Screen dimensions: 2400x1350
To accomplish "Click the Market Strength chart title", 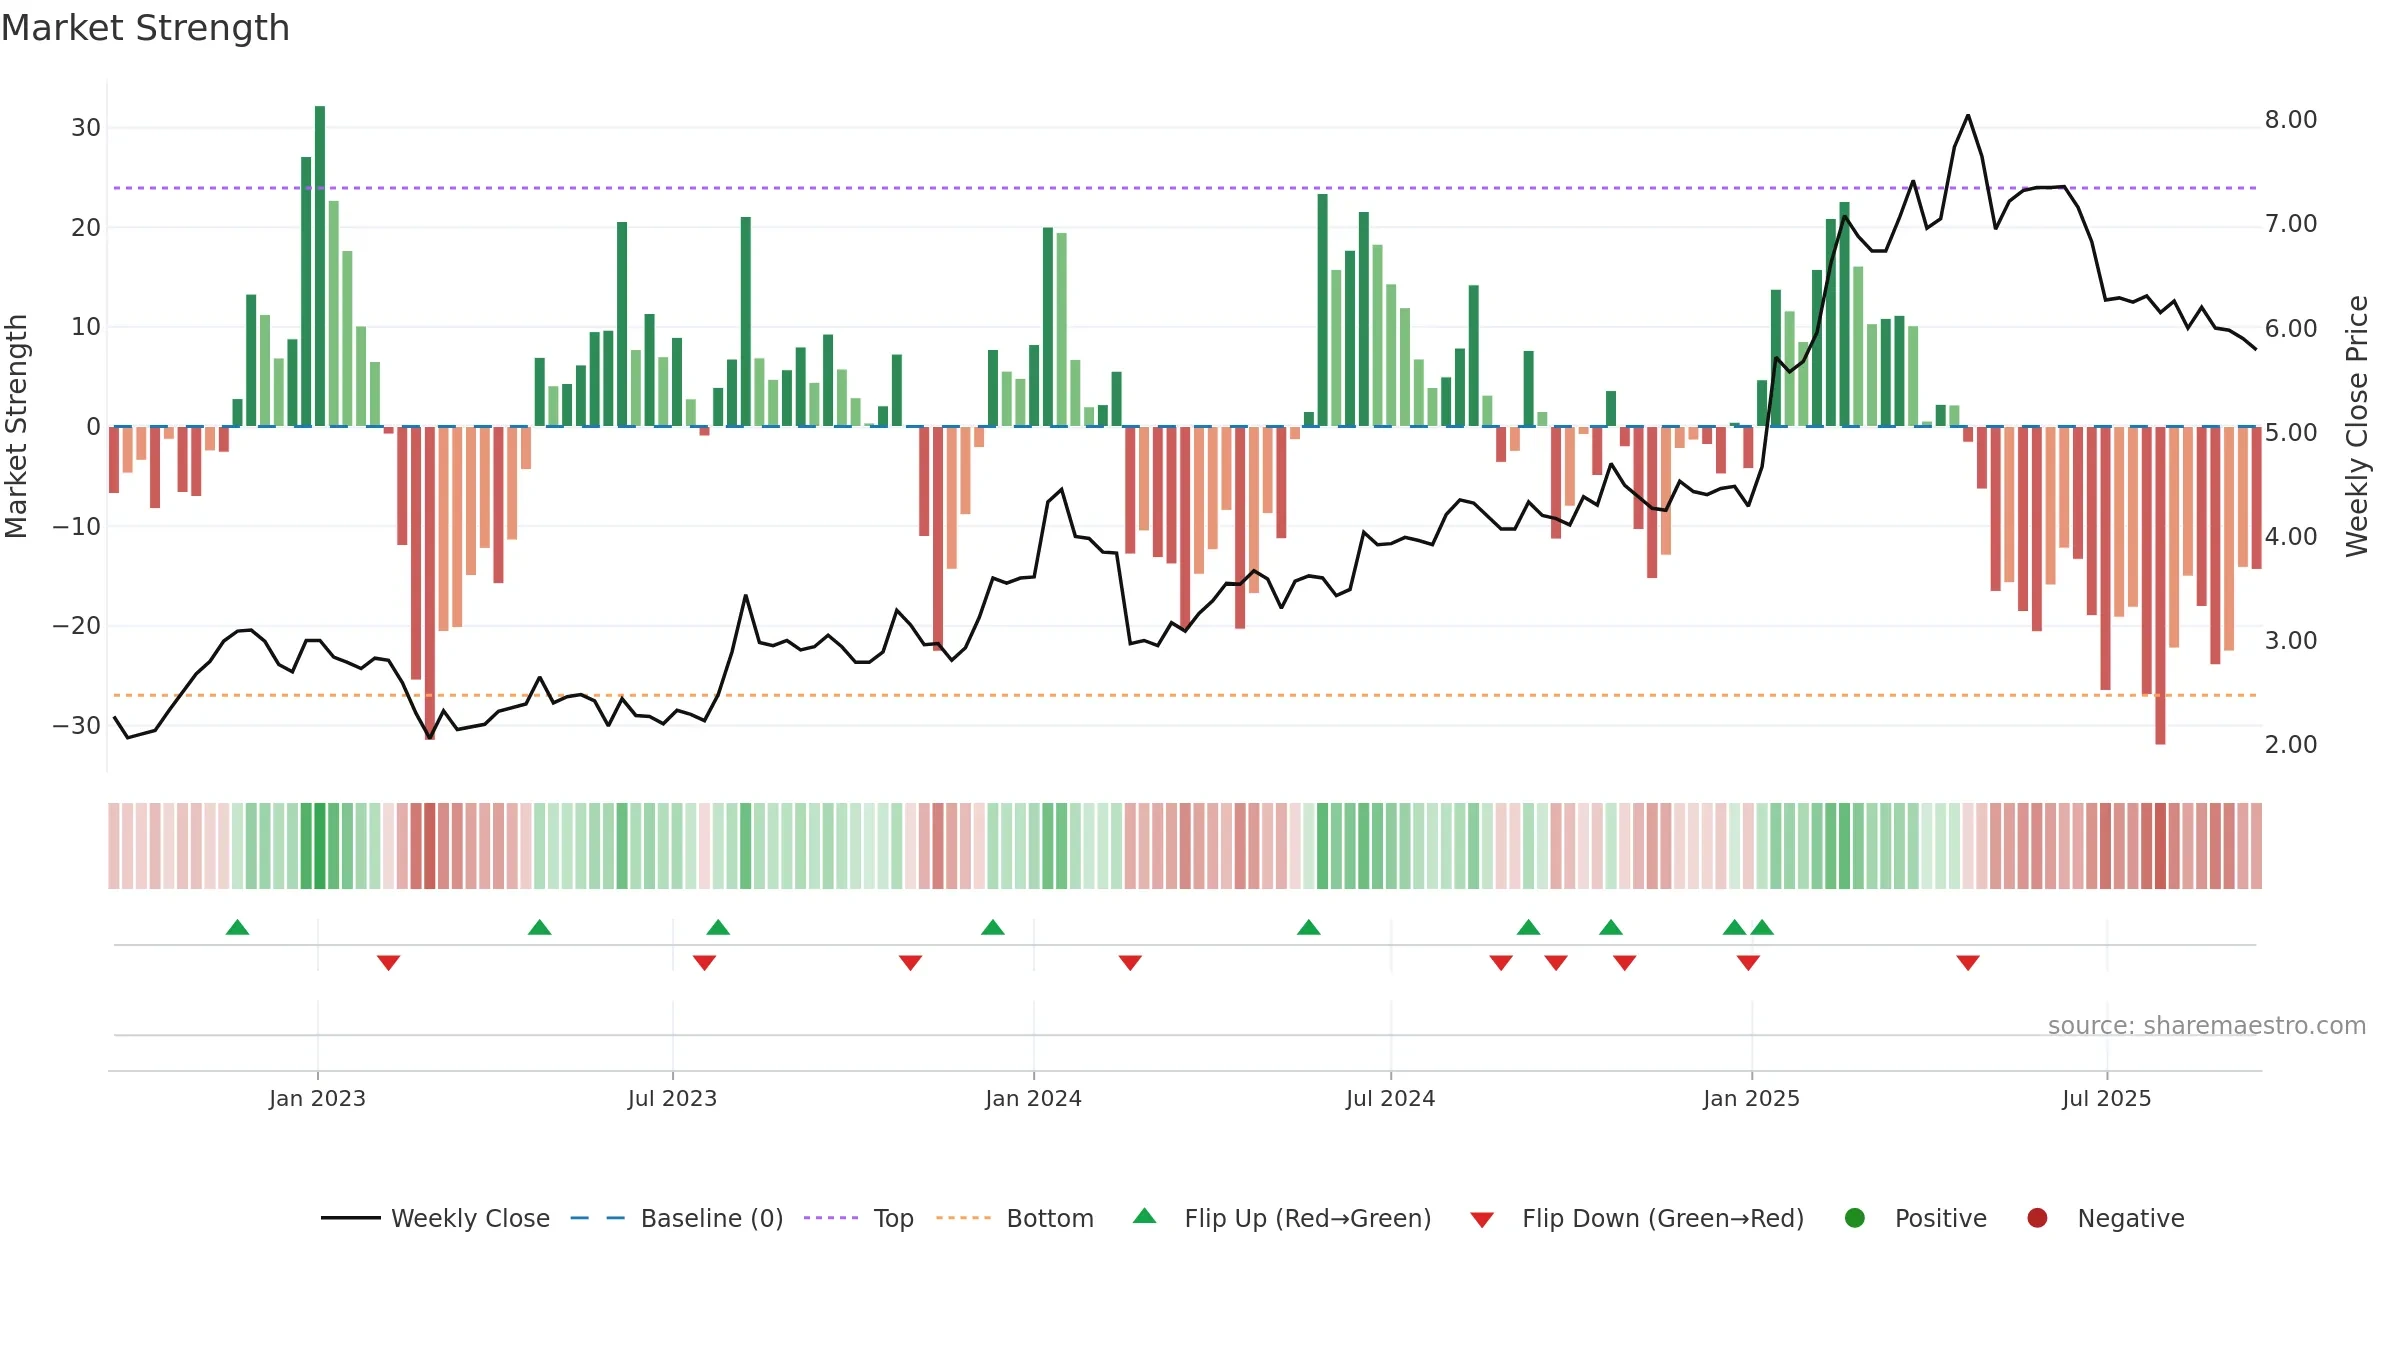I will (145, 28).
